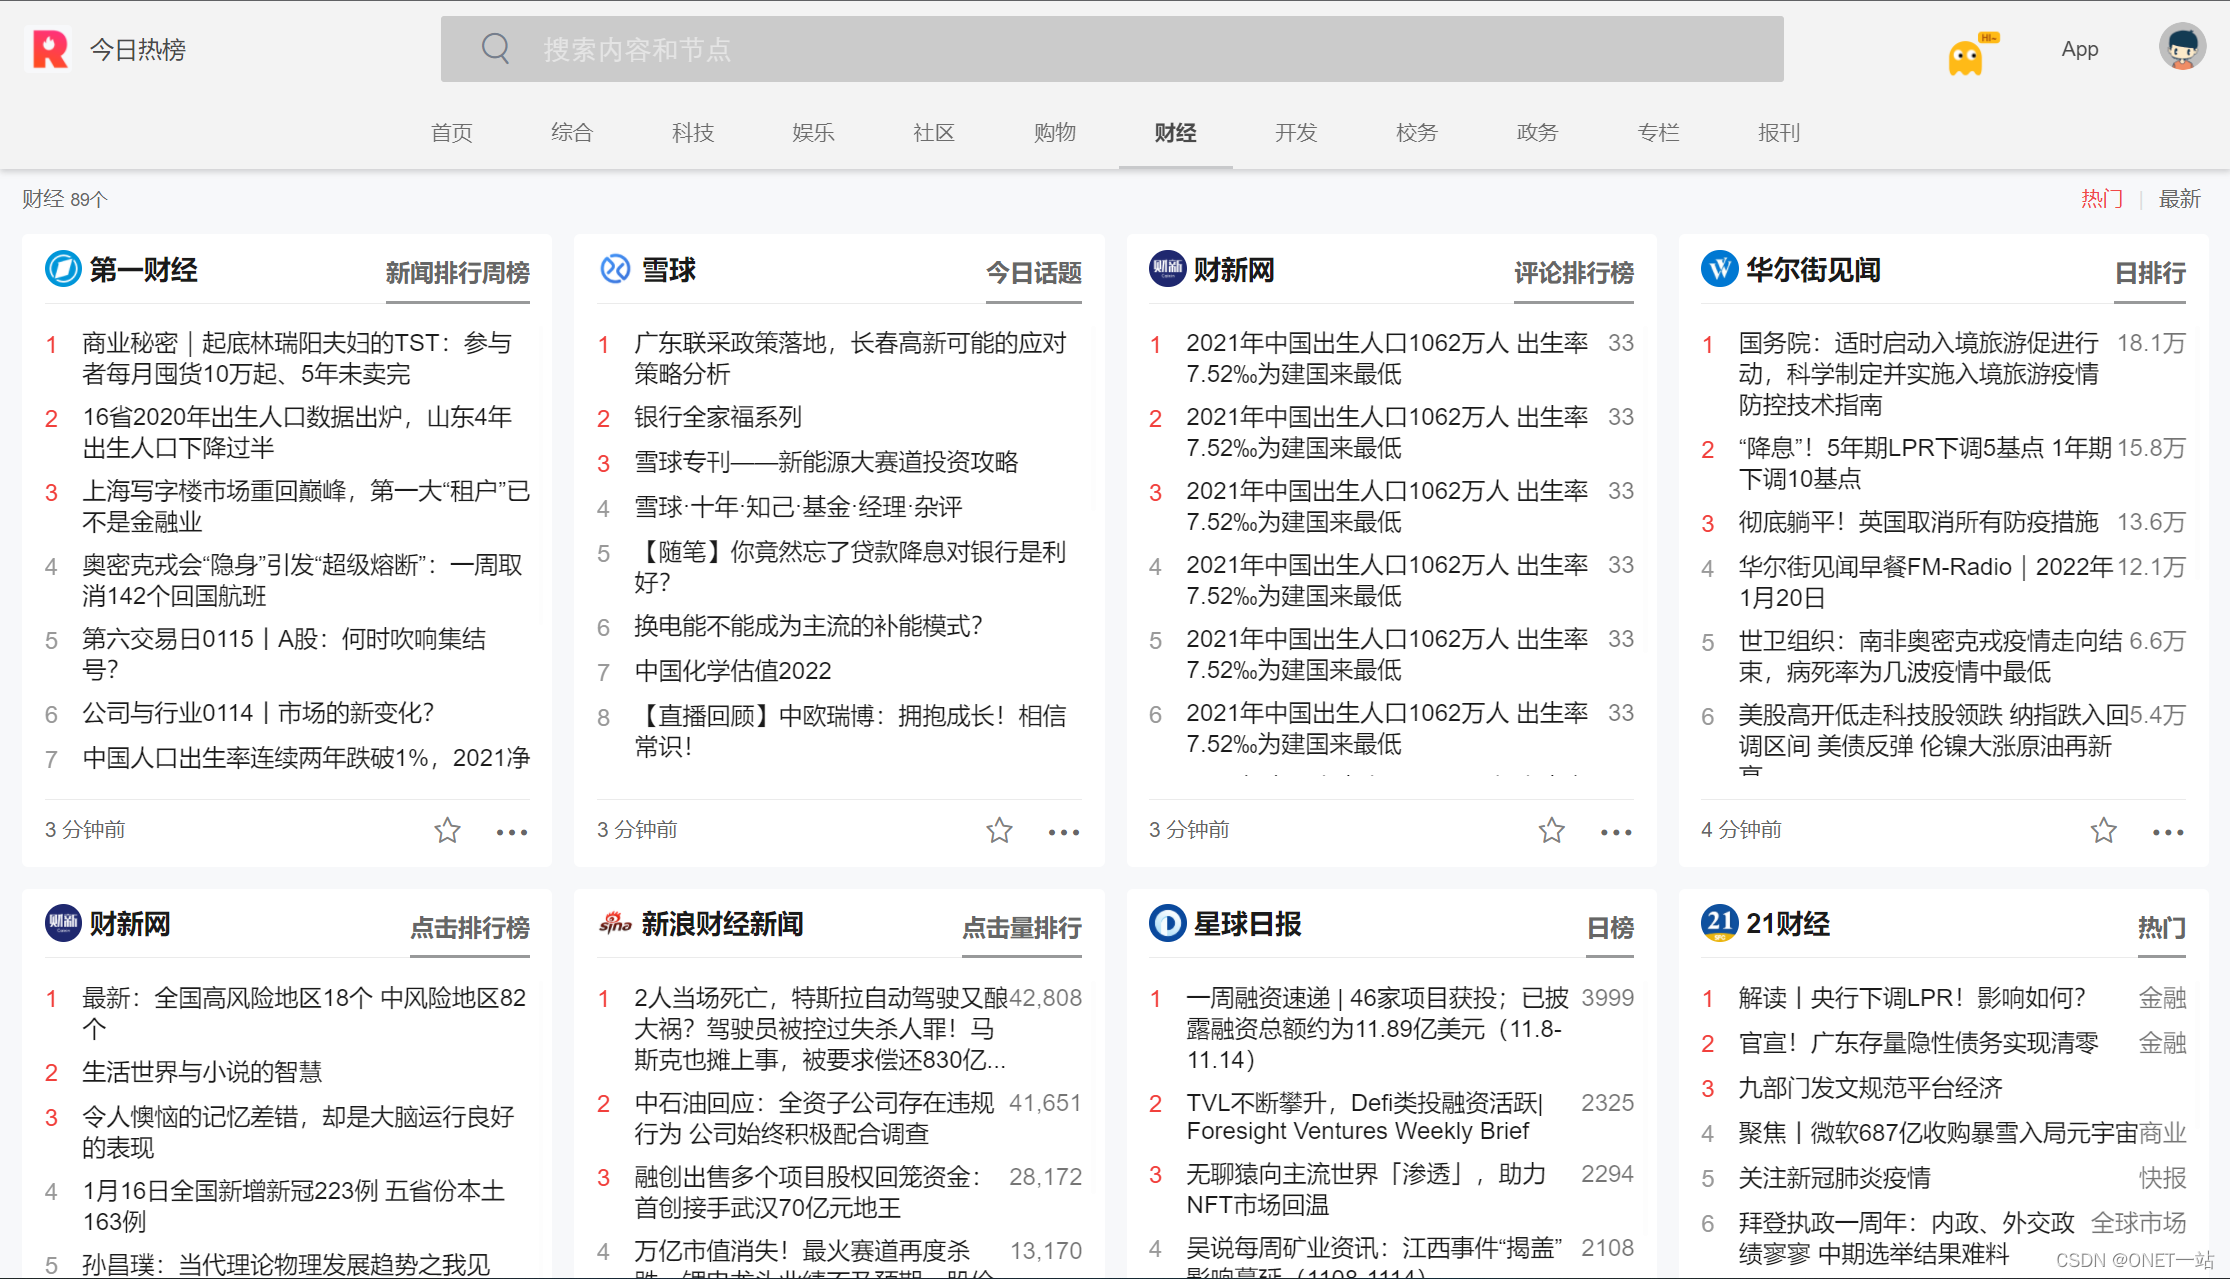
Task: Open the 点击量排行 list tab
Action: [1022, 927]
